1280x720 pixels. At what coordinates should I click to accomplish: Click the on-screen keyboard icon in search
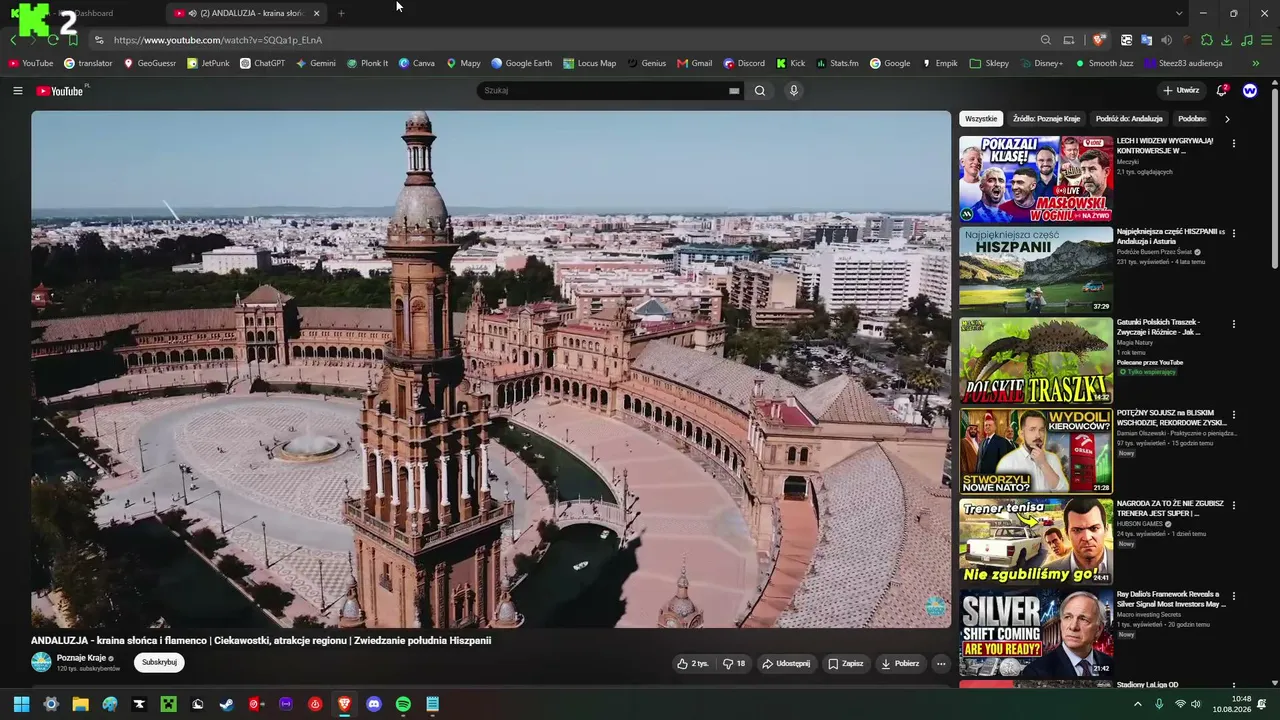[734, 91]
